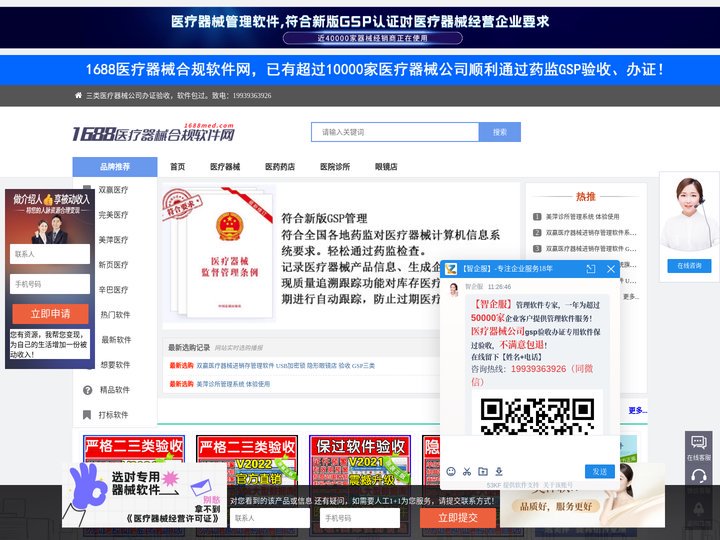720x540 pixels.
Task: Open latest purchase 双赢医疗器械进销存管理软件 USB加密锁 record
Action: coord(286,366)
